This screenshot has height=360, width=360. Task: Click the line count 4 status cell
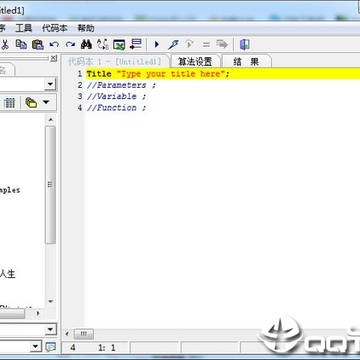(x=73, y=348)
